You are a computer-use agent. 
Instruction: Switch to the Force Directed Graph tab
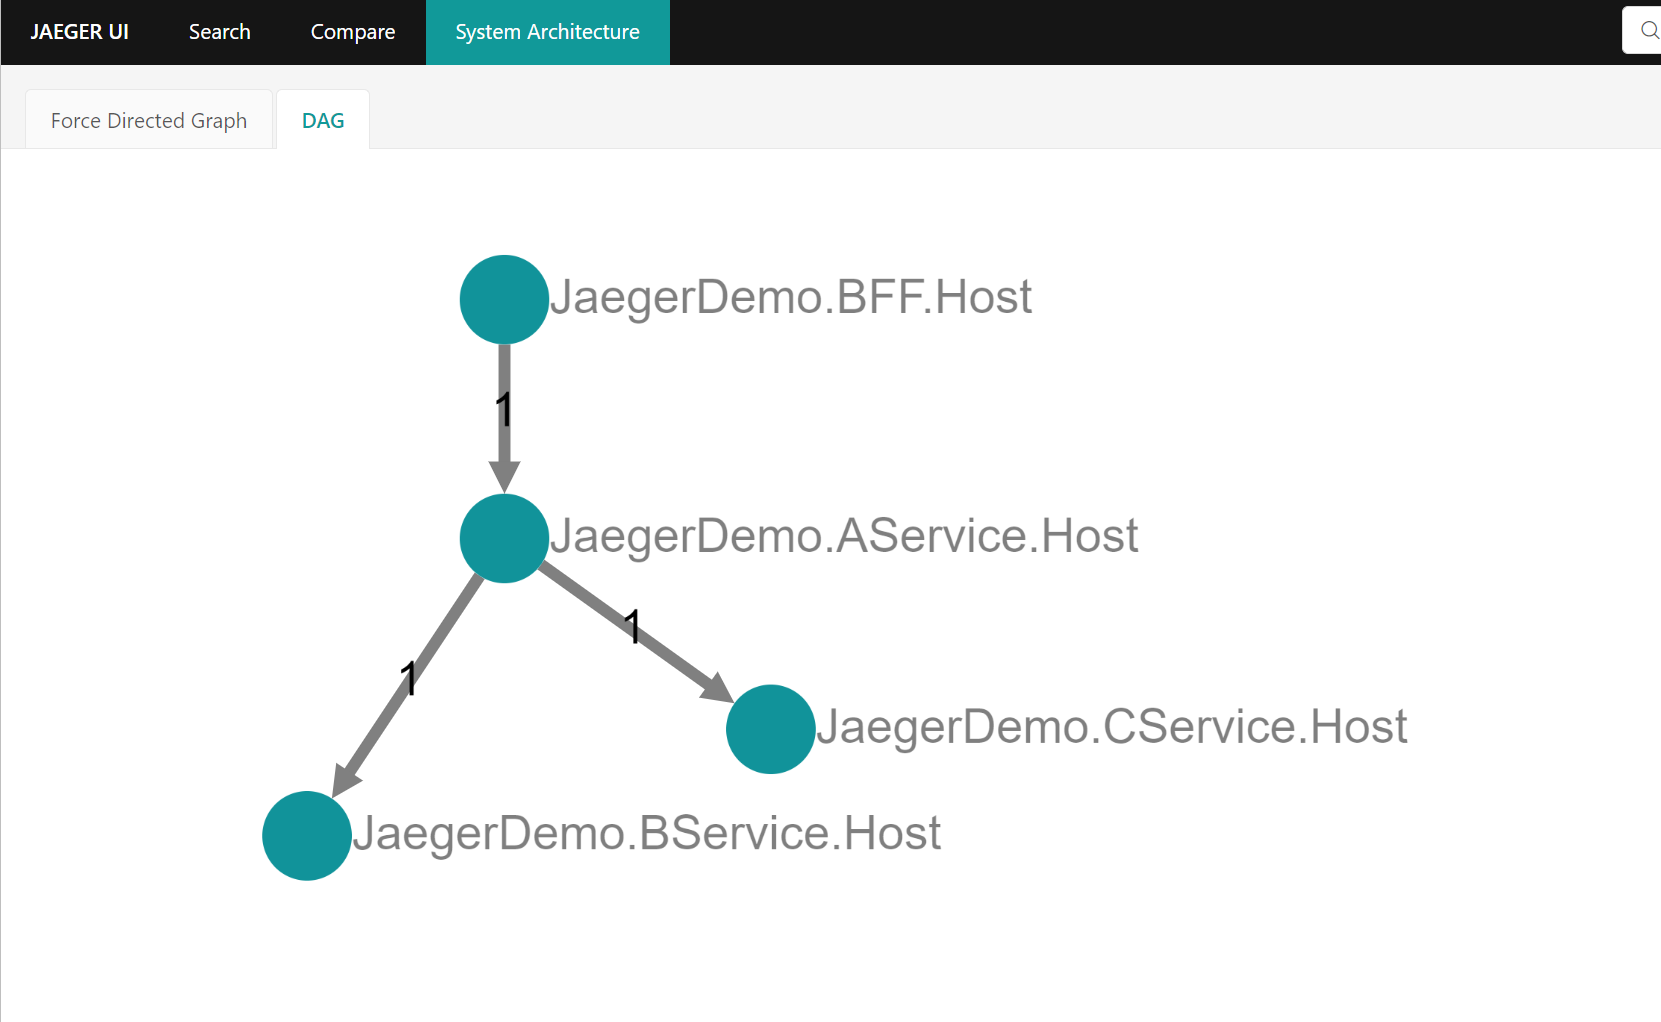tap(148, 119)
